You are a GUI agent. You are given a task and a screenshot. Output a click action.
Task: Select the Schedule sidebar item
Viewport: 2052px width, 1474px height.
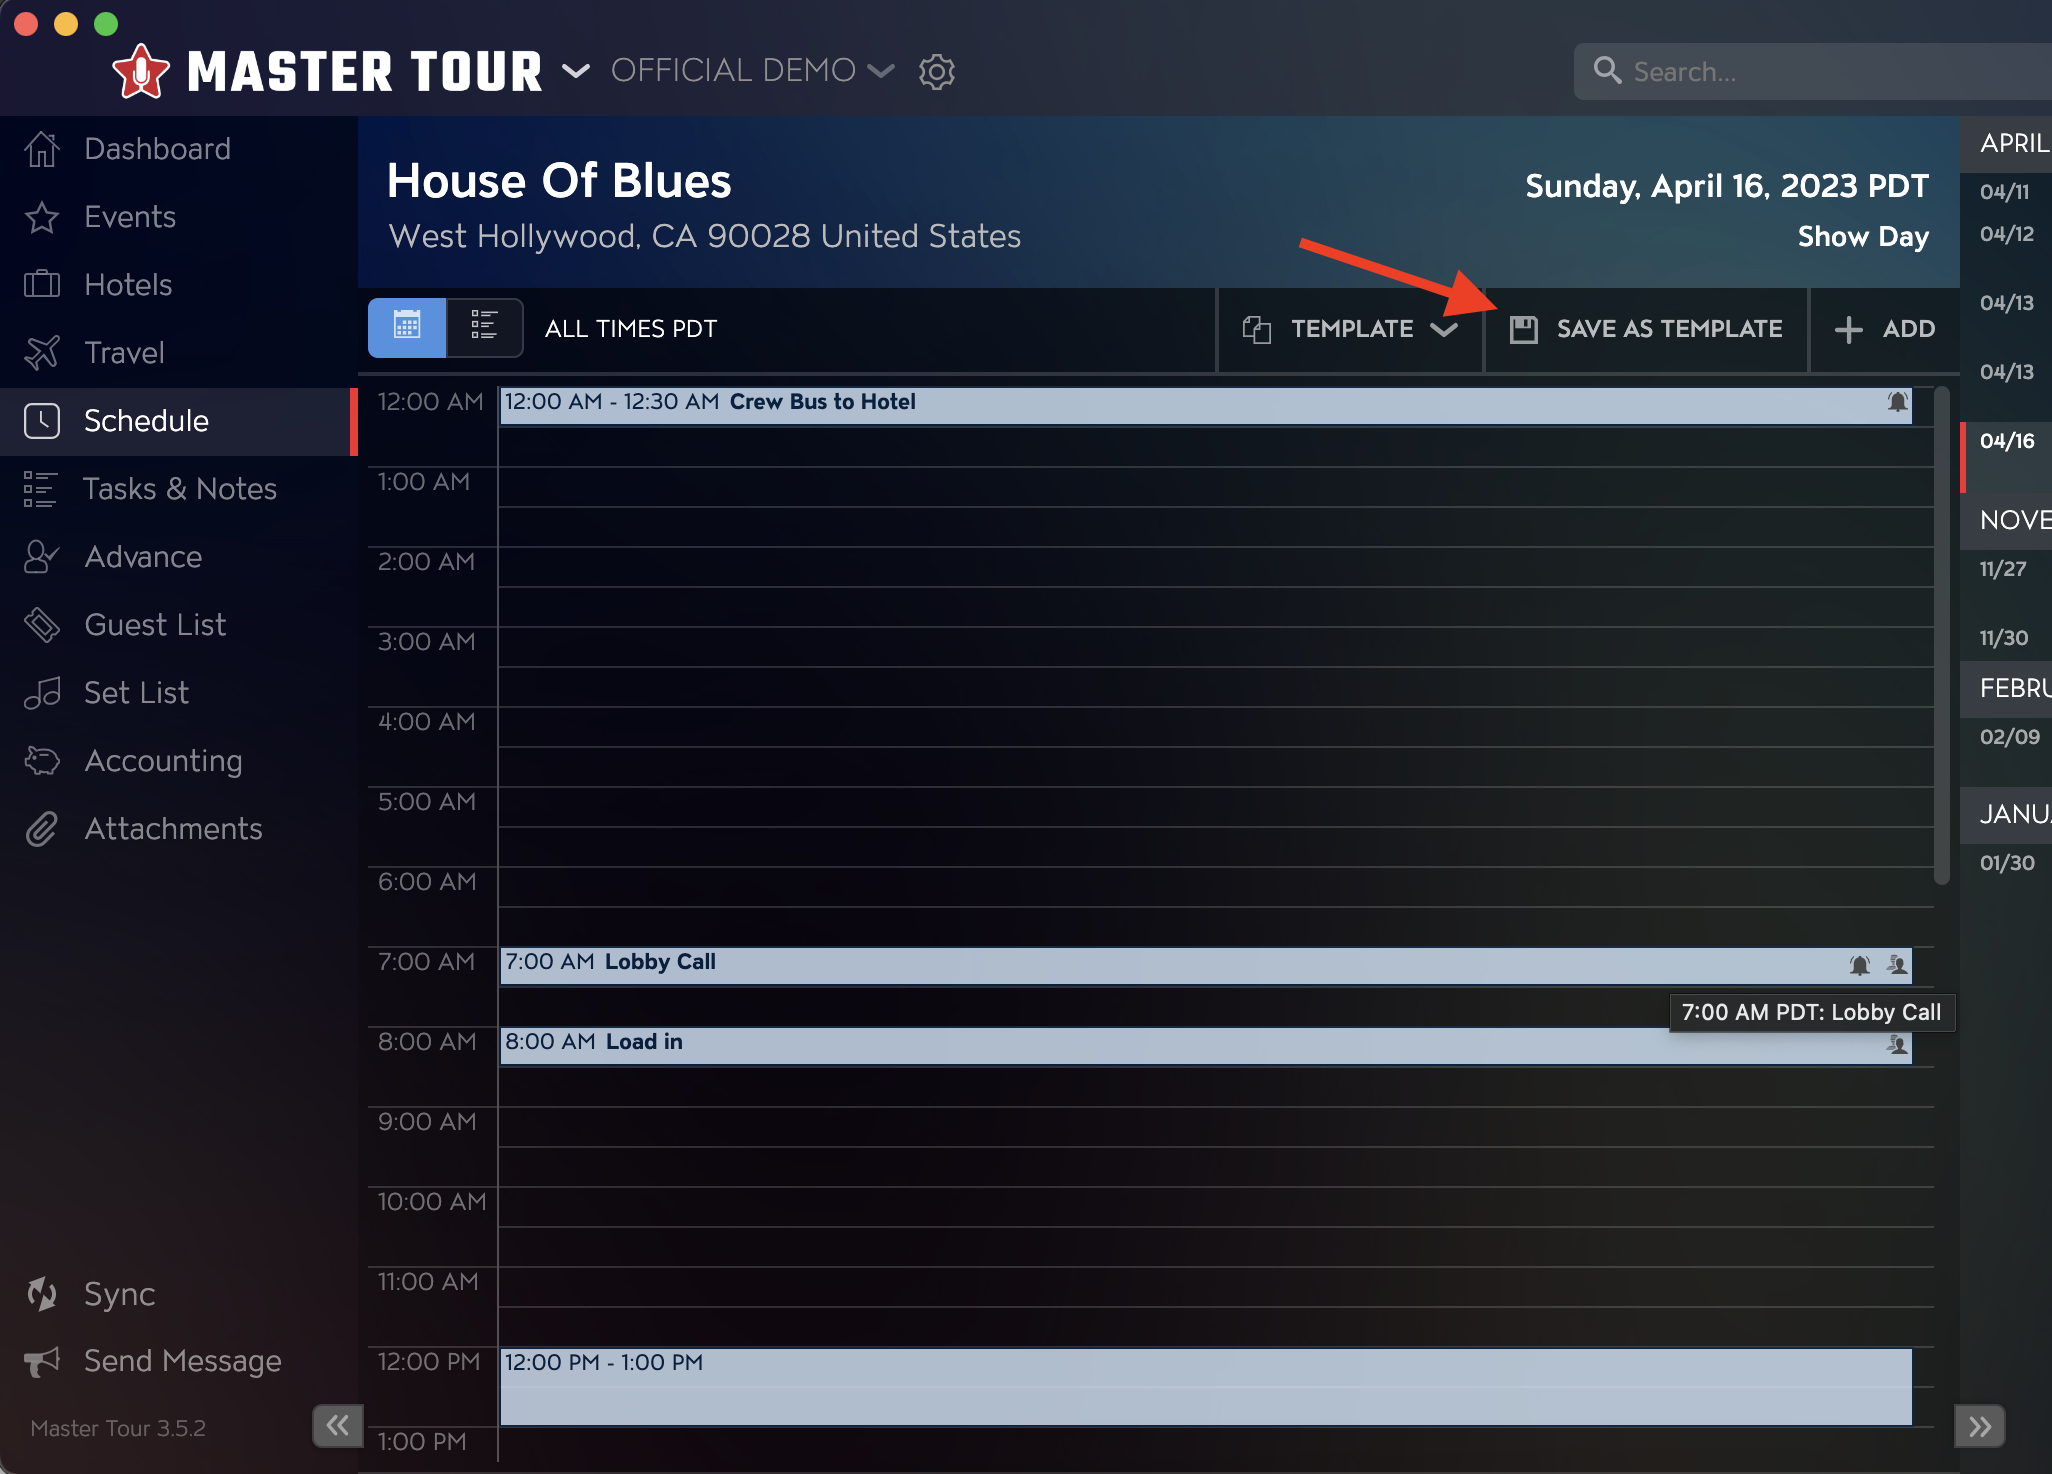pyautogui.click(x=178, y=421)
